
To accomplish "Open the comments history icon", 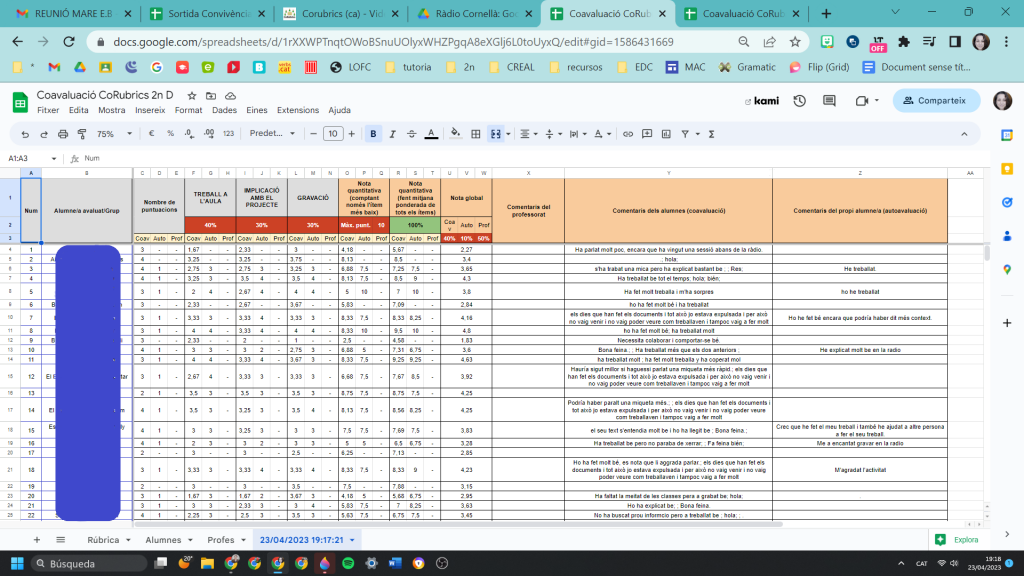I will (x=829, y=101).
